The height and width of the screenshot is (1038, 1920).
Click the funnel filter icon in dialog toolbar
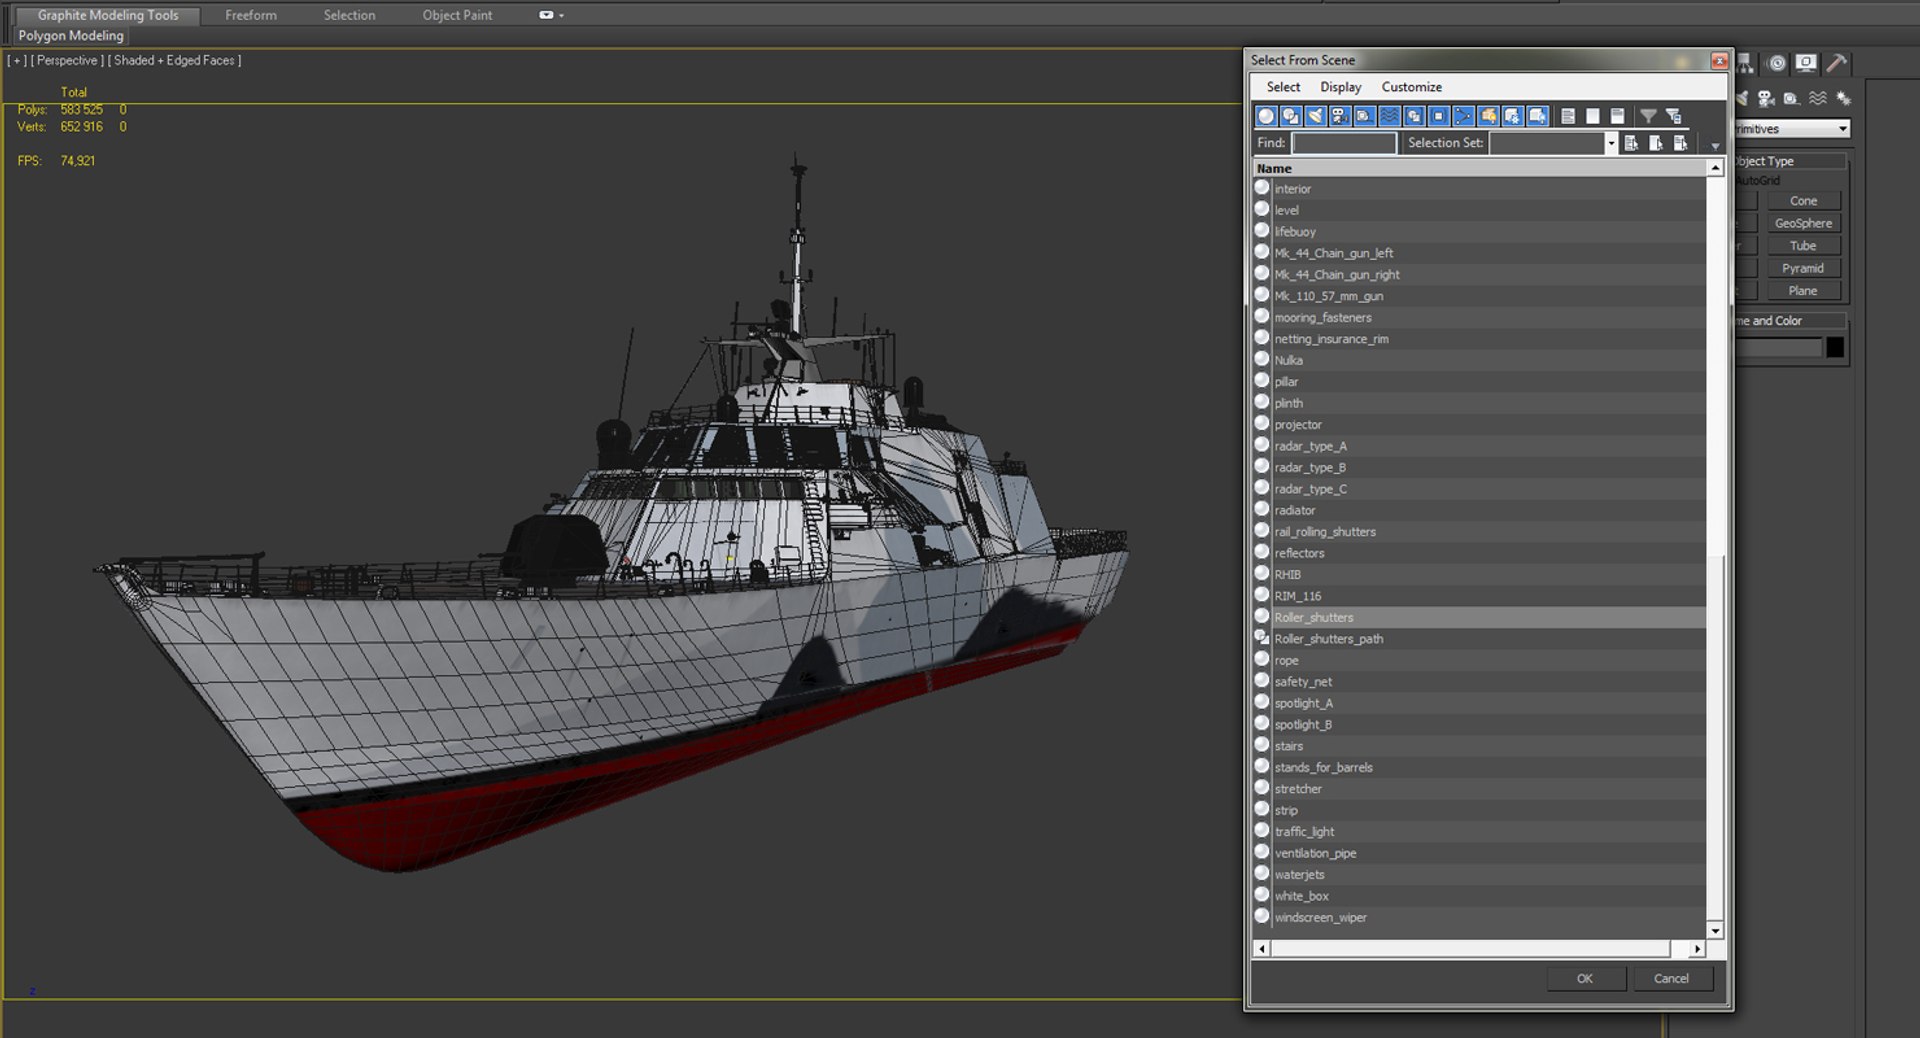click(1648, 116)
